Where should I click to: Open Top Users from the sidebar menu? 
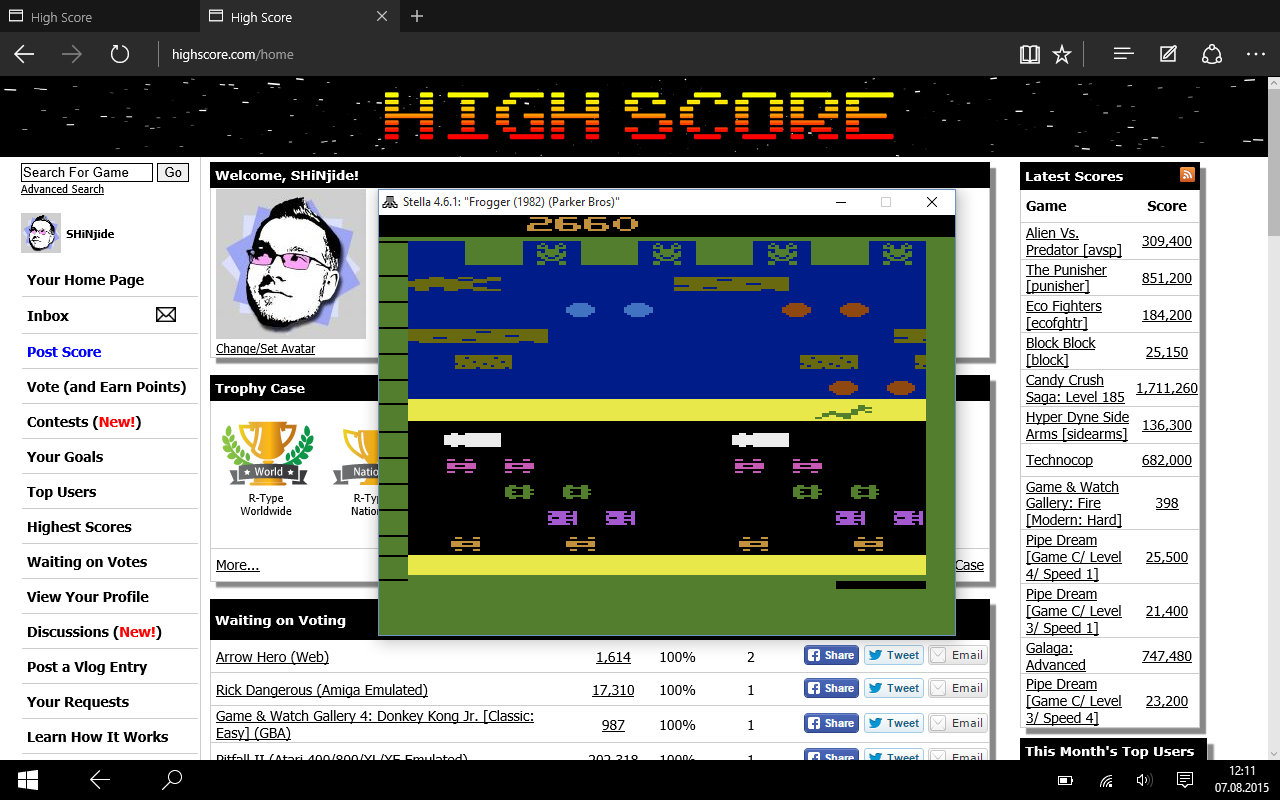62,492
